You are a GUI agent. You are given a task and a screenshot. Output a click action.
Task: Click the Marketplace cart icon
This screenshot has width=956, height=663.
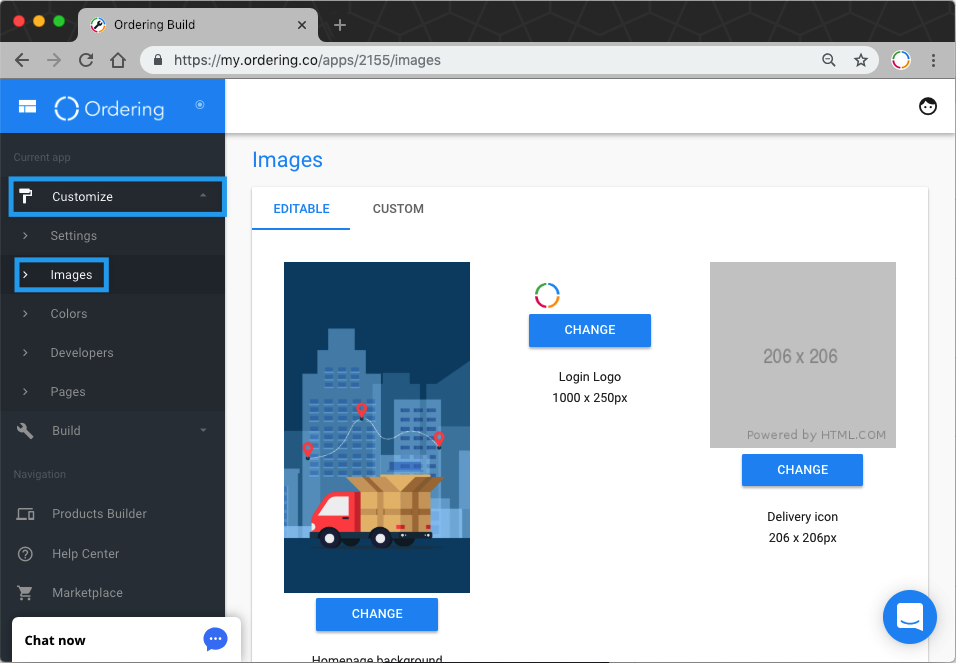point(25,593)
